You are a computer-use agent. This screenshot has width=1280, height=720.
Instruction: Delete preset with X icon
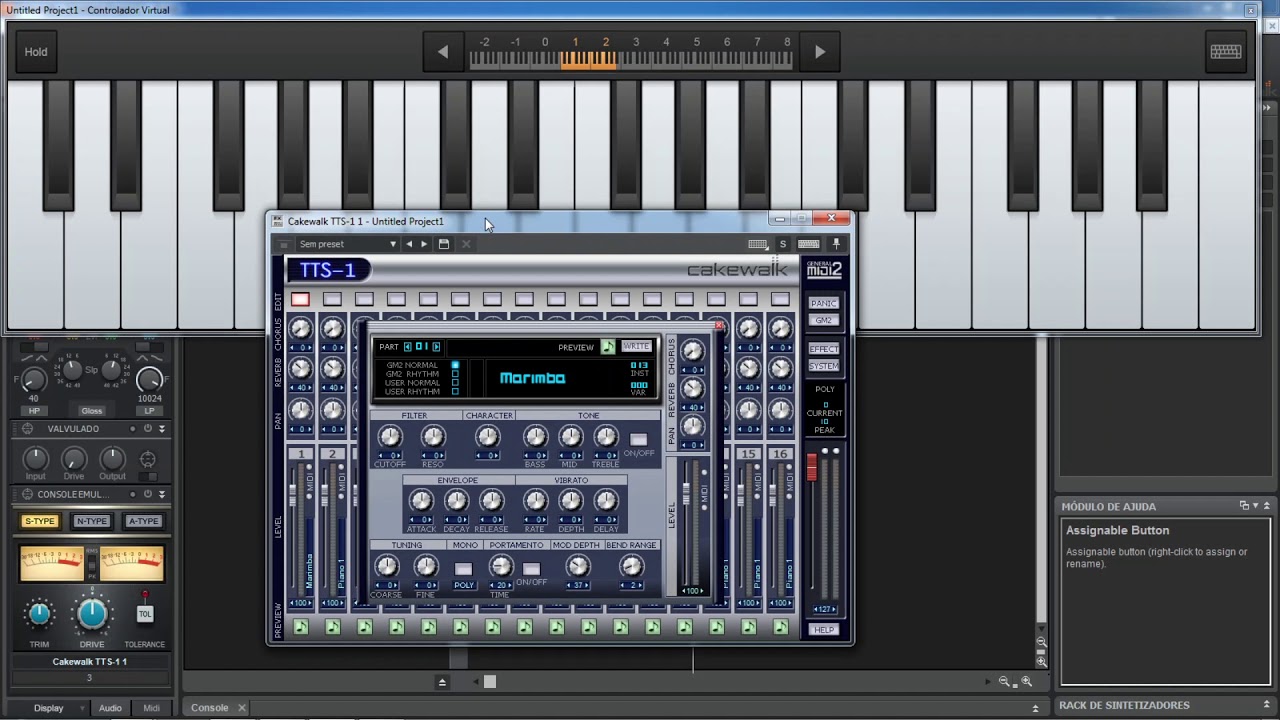click(x=466, y=244)
